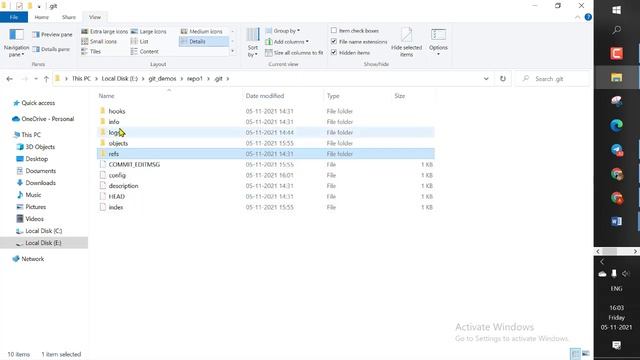Refresh the .git folder view

click(x=503, y=79)
